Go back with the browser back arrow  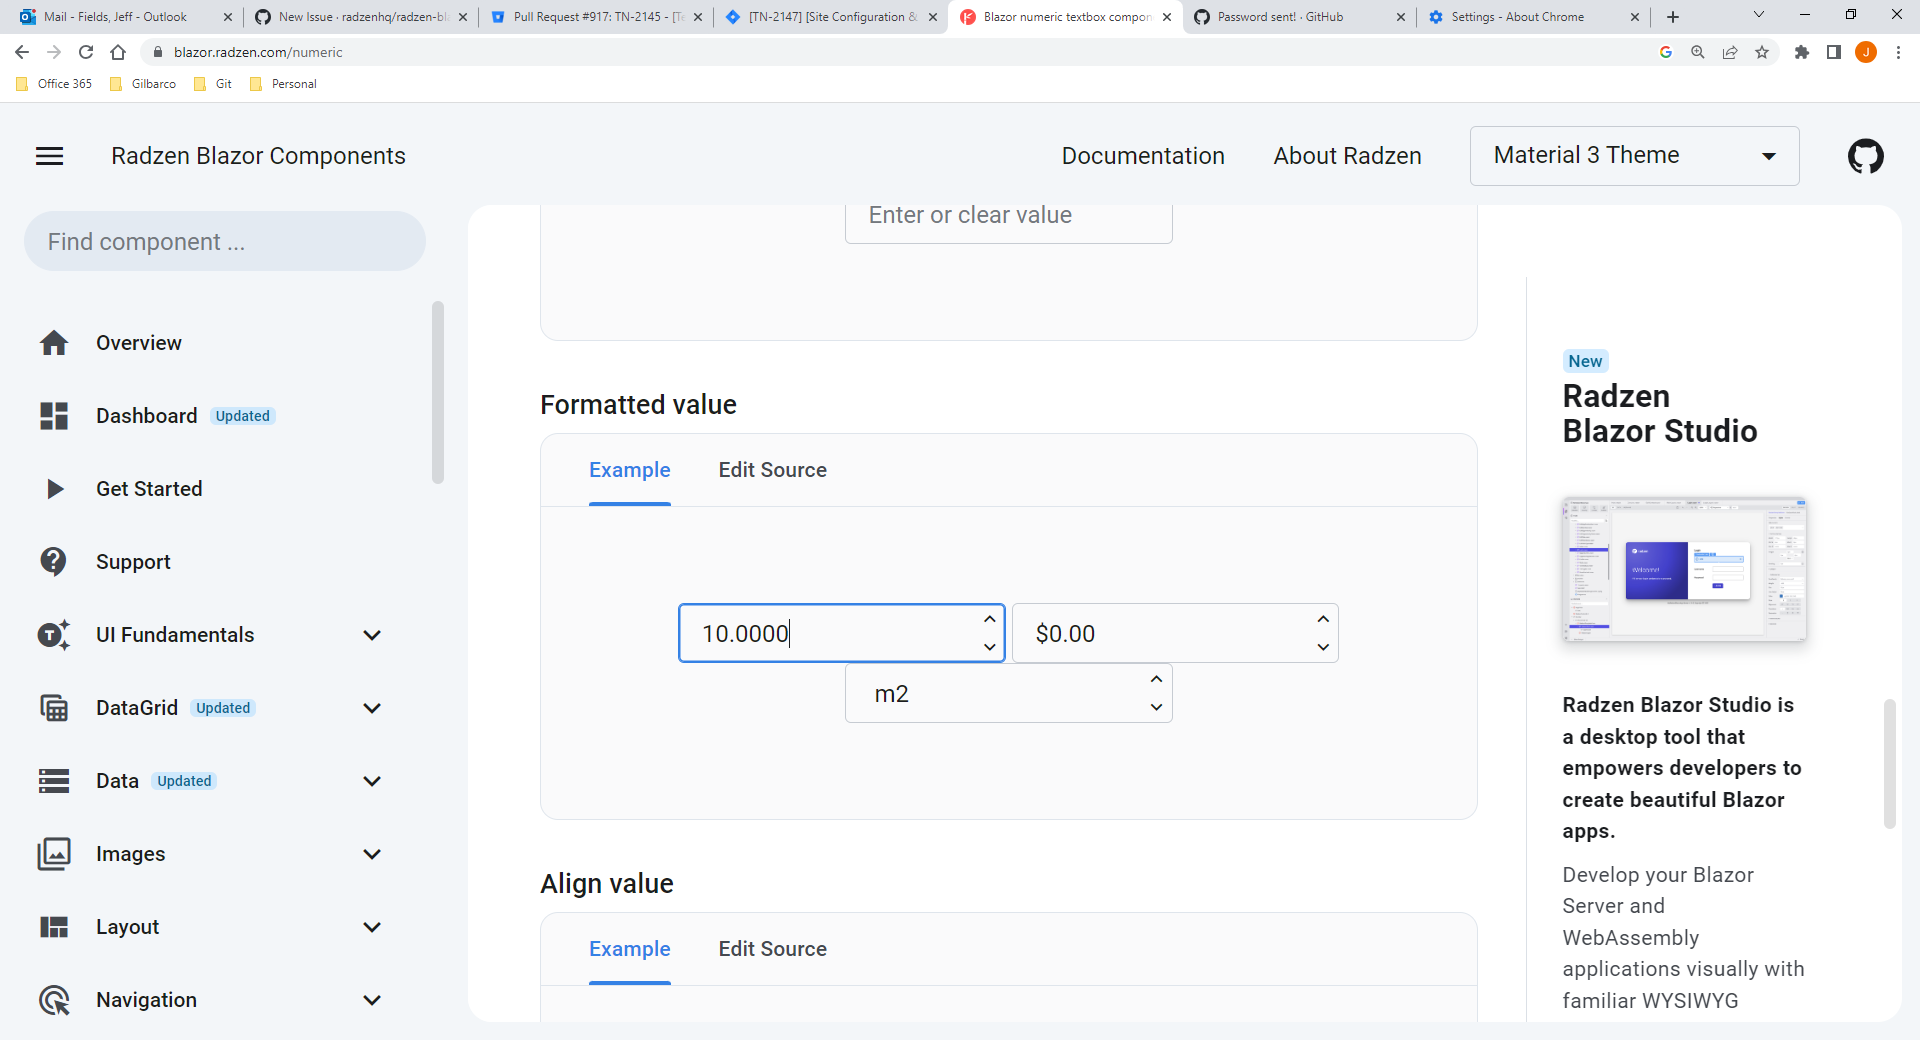[22, 52]
